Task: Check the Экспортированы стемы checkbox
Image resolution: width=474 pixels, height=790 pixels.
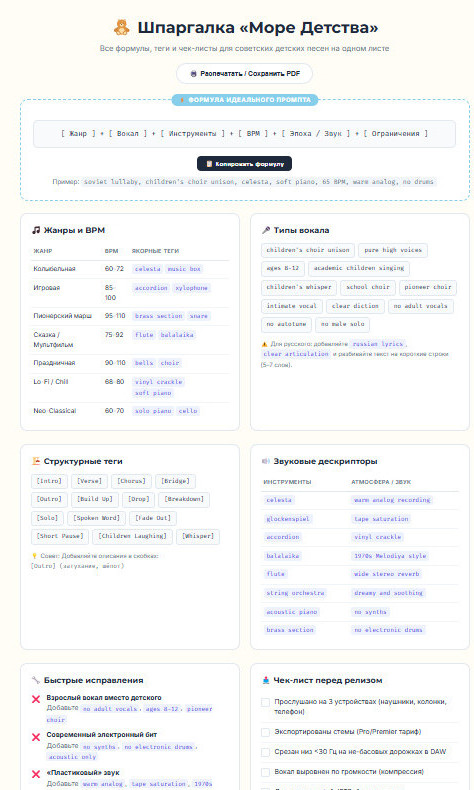Action: [x=265, y=732]
